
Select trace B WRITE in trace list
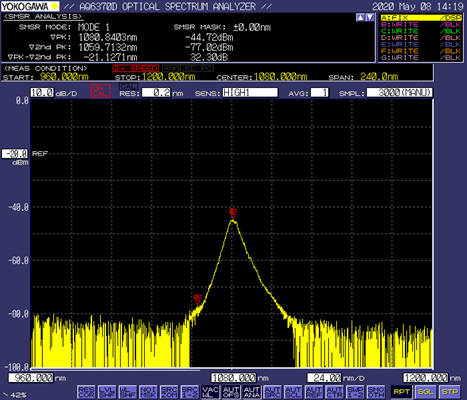[x=421, y=24]
